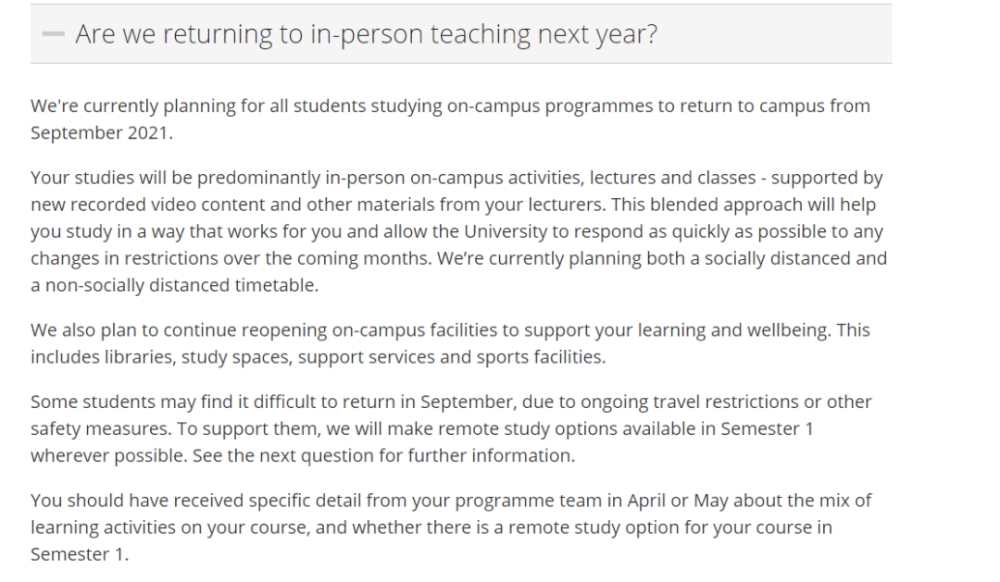
Task: Click the line starting "You should have received specific"
Action: pyautogui.click(x=451, y=500)
